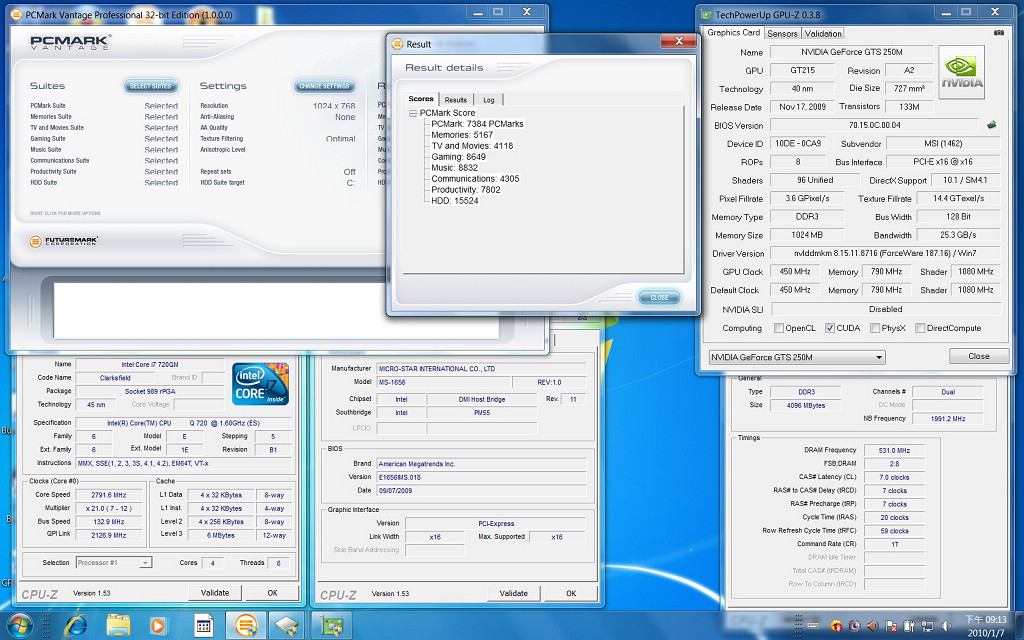Click the BIOS Version field '70.15.0C.00.04'
Viewport: 1024px width, 640px height.
(x=874, y=125)
